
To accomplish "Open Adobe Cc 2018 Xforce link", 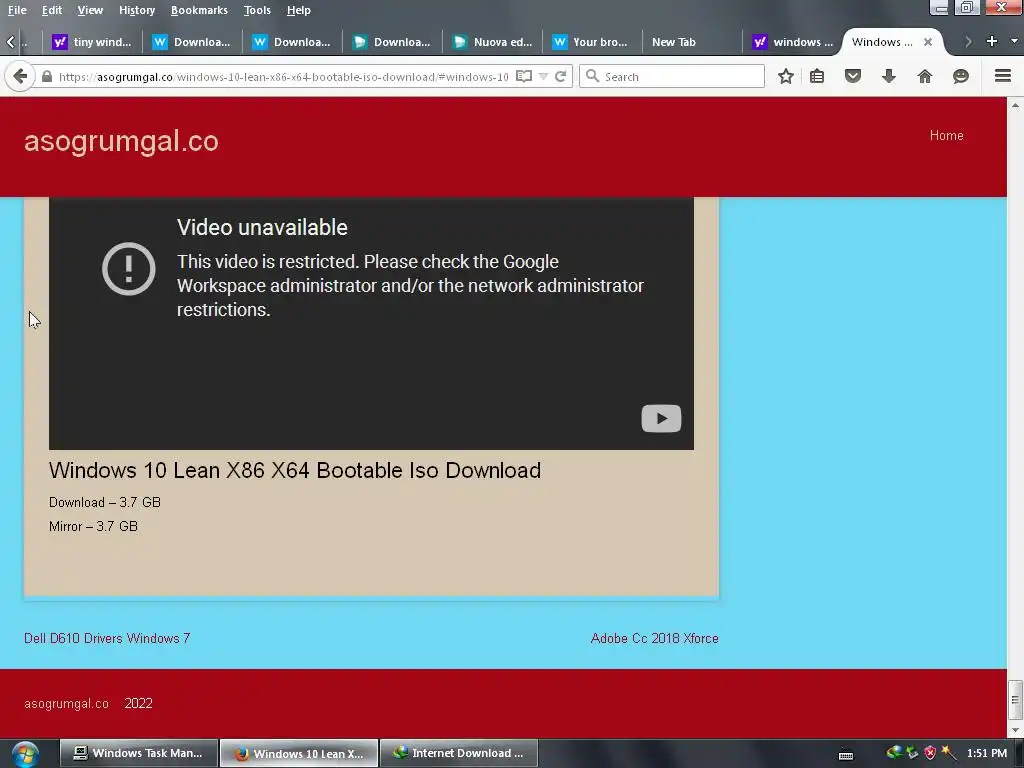I will tap(654, 638).
